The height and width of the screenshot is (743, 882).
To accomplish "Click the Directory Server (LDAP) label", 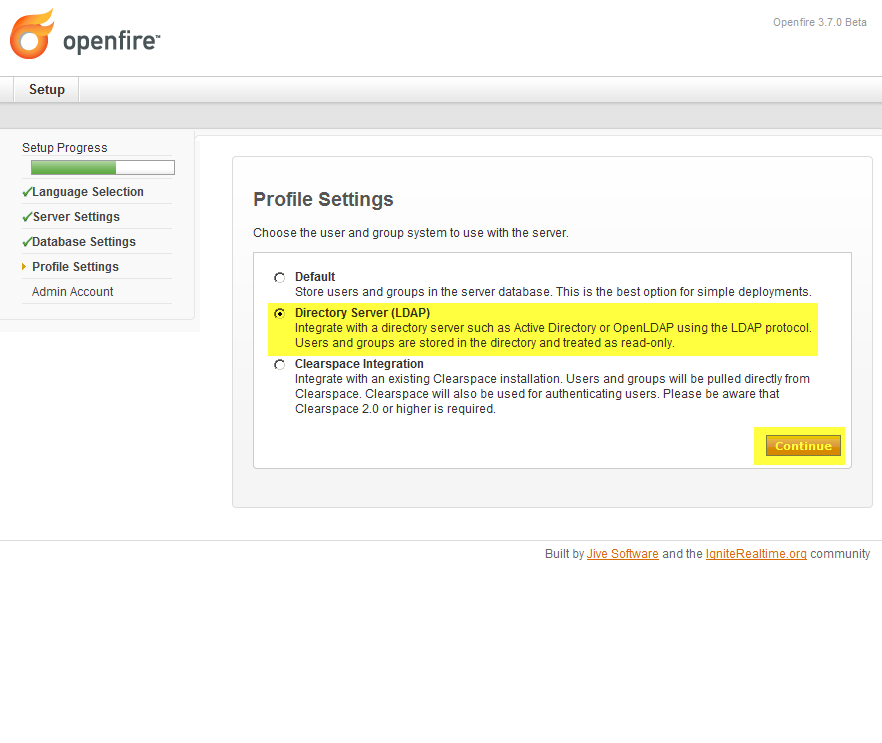I will 362,313.
